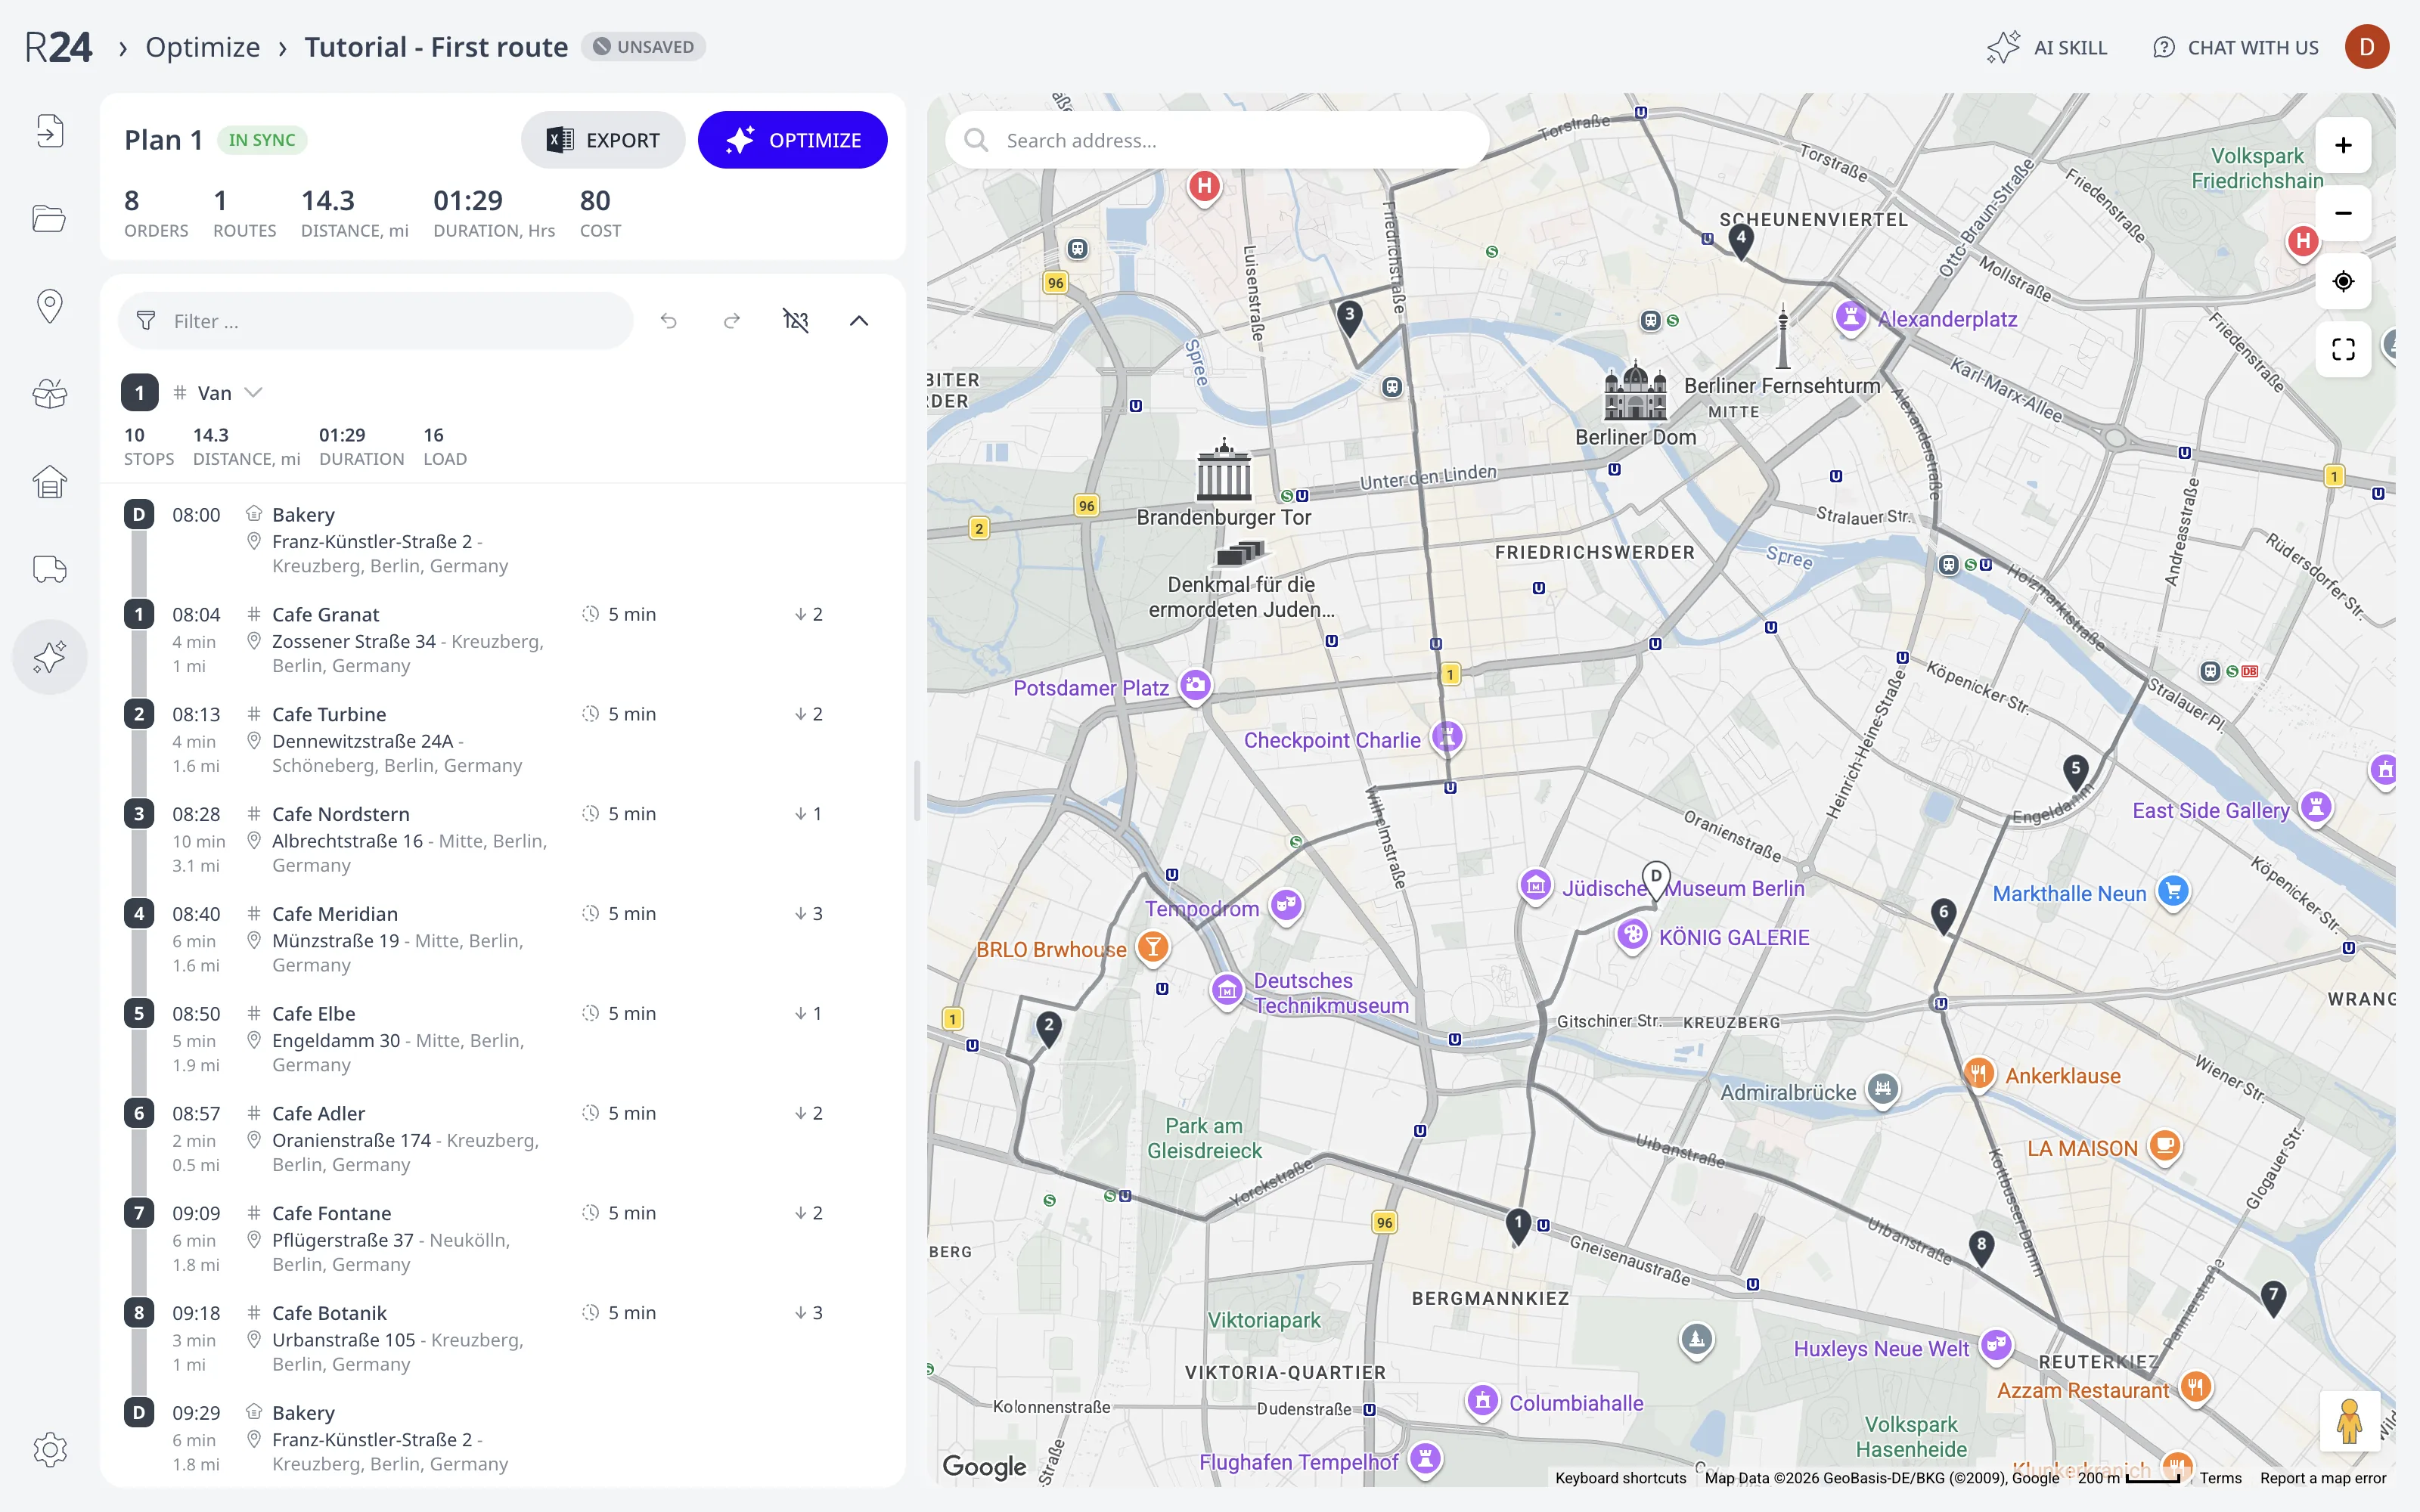2420x1512 pixels.
Task: Click the Optimize breadcrumb
Action: pos(203,47)
